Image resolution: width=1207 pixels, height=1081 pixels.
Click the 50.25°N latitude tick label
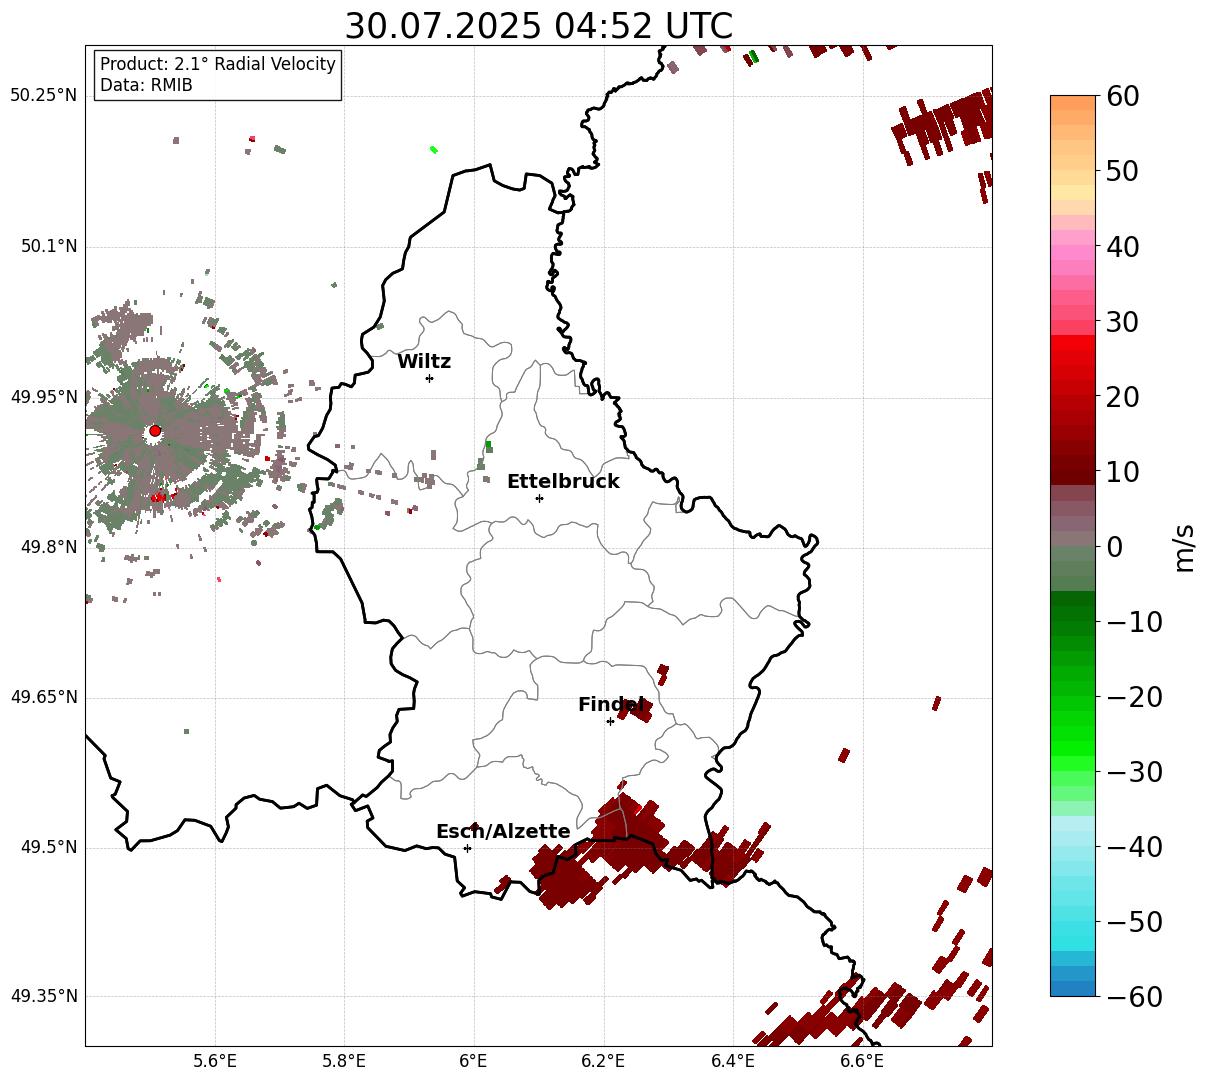click(43, 96)
